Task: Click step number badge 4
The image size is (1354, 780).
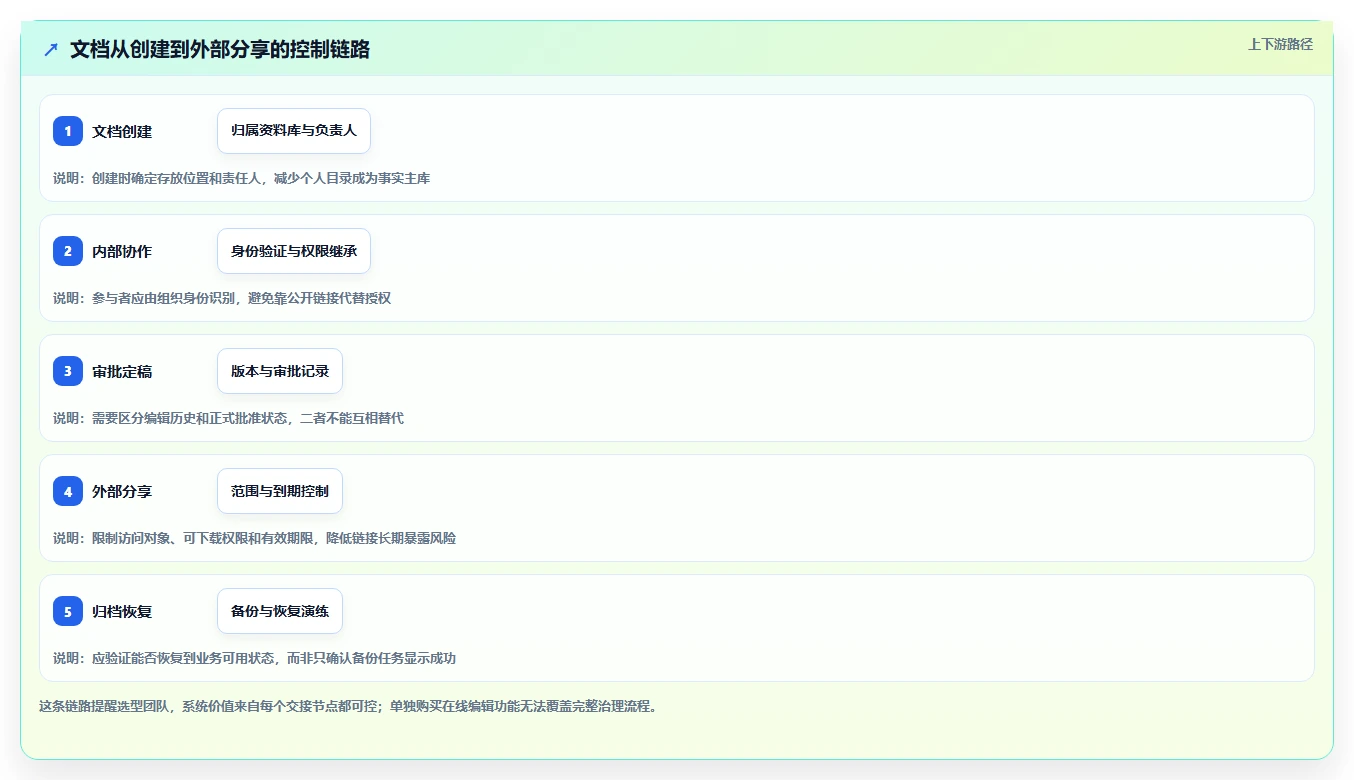Action: 68,491
